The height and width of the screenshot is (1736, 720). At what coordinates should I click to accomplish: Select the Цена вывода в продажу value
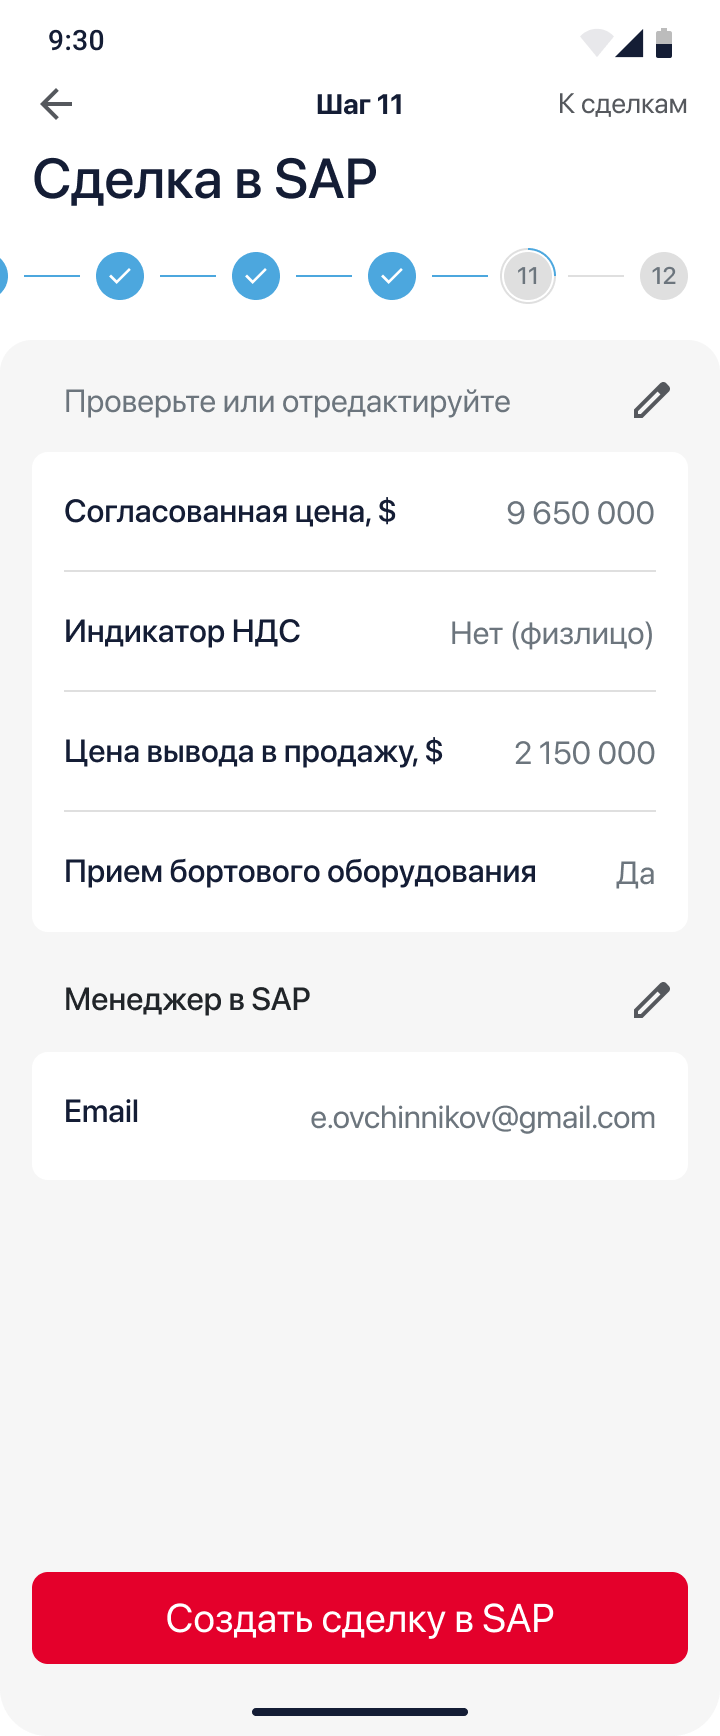pos(585,753)
